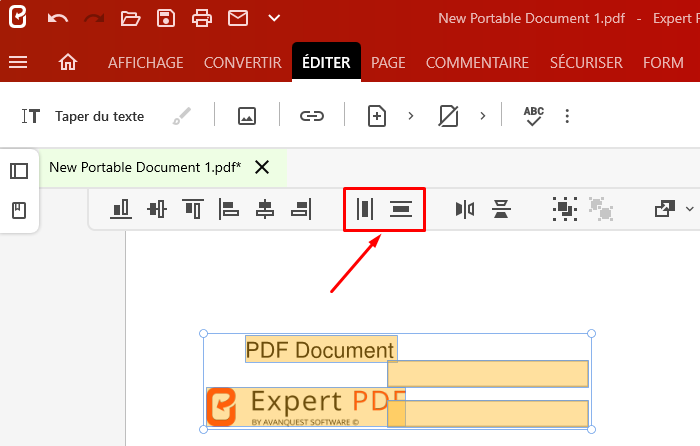Image resolution: width=700 pixels, height=446 pixels.
Task: Go to the Home screen icon
Action: 68,62
